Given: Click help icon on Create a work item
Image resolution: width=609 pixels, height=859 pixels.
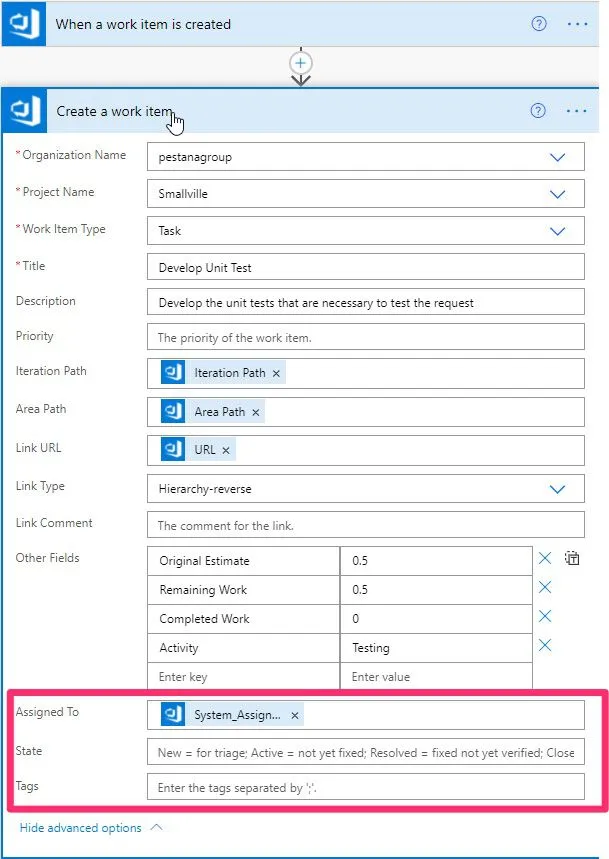Looking at the screenshot, I should [538, 111].
